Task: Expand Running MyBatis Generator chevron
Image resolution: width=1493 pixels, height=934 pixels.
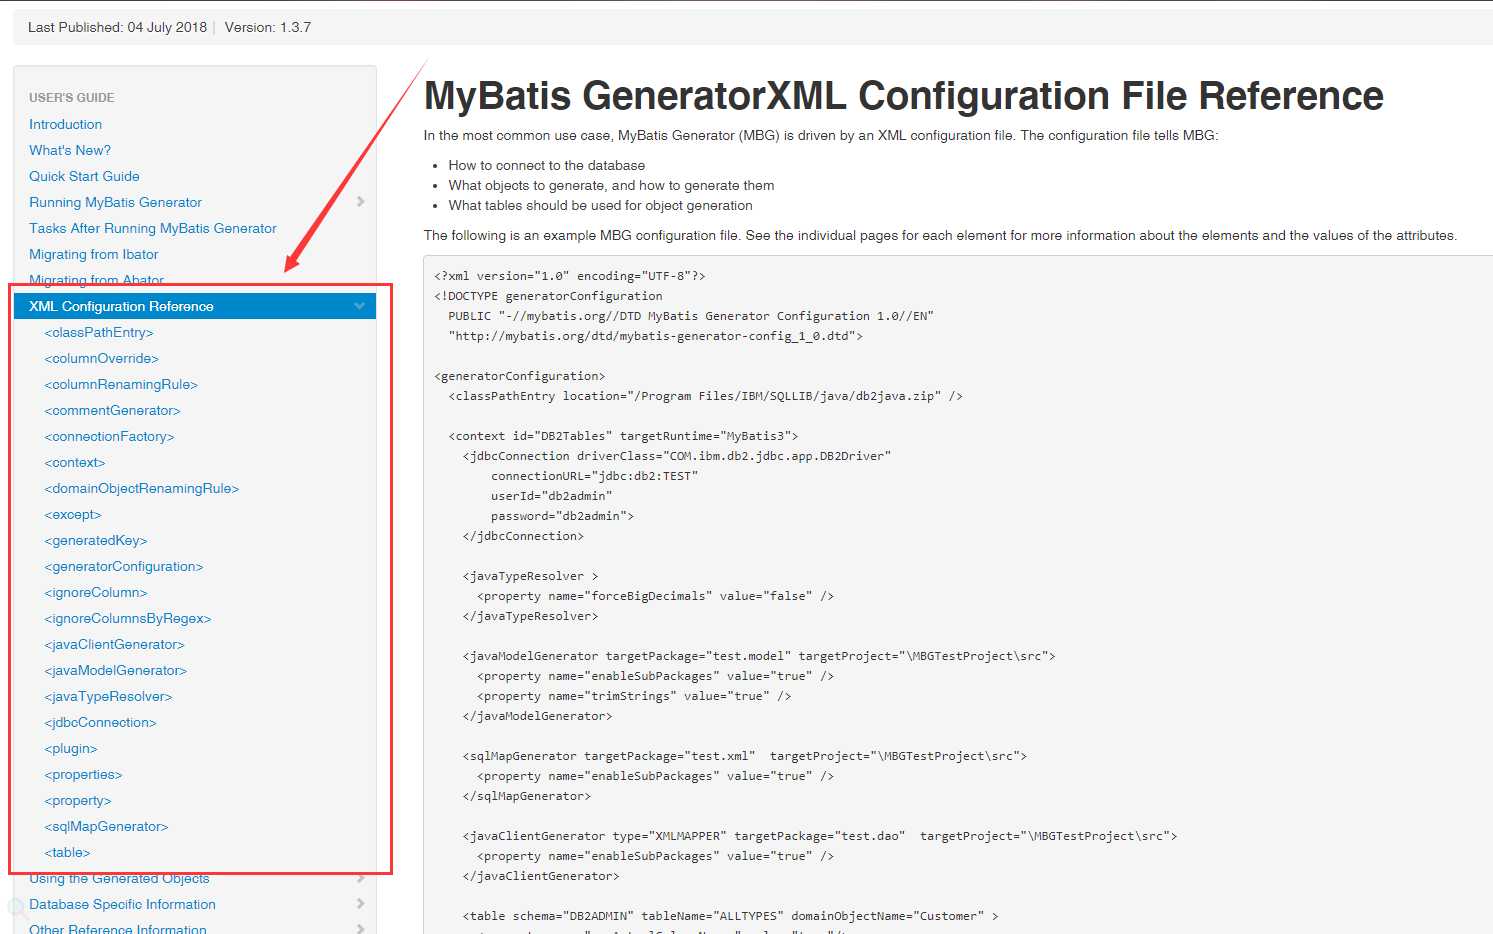Action: 360,202
